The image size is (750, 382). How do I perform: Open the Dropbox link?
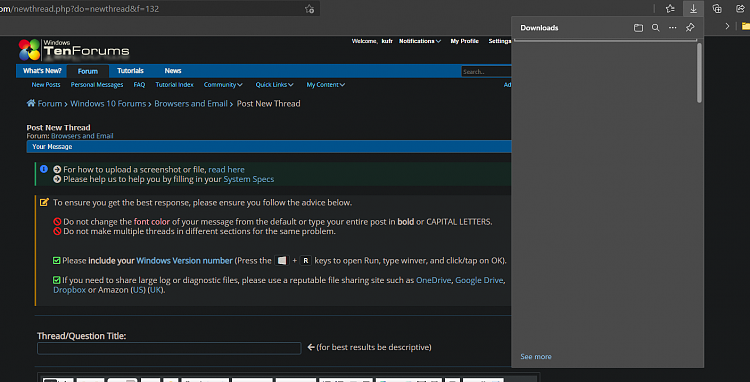(69, 290)
